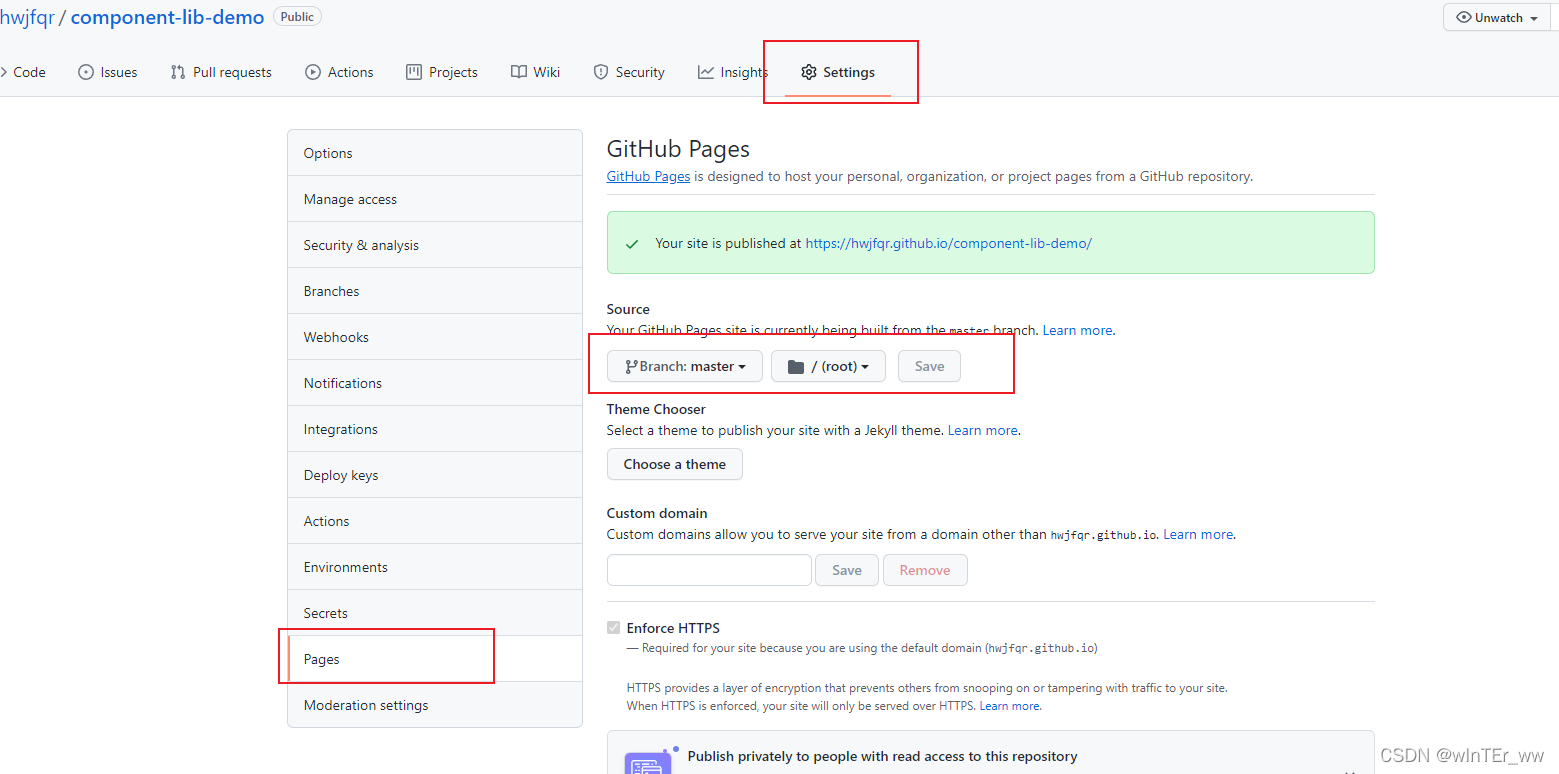1559x774 pixels.
Task: Click the Projects board icon
Action: tap(414, 72)
